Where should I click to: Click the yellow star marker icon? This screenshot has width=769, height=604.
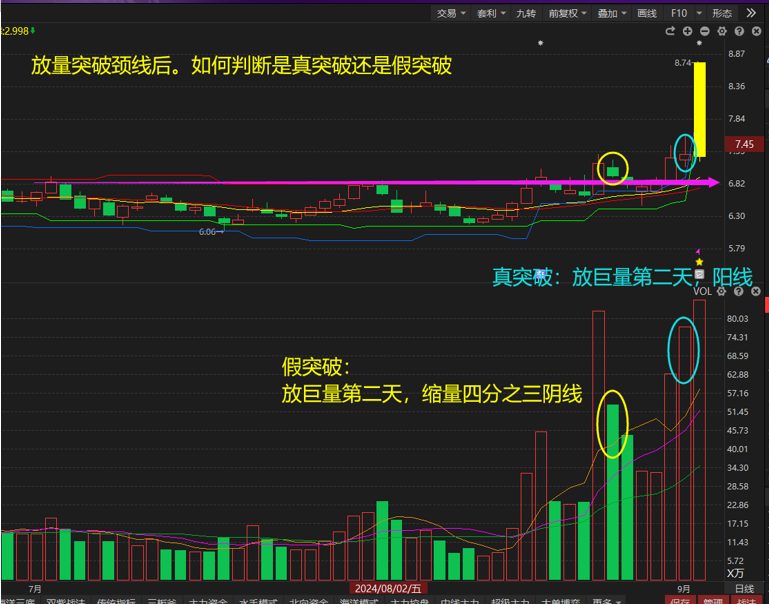pos(699,262)
